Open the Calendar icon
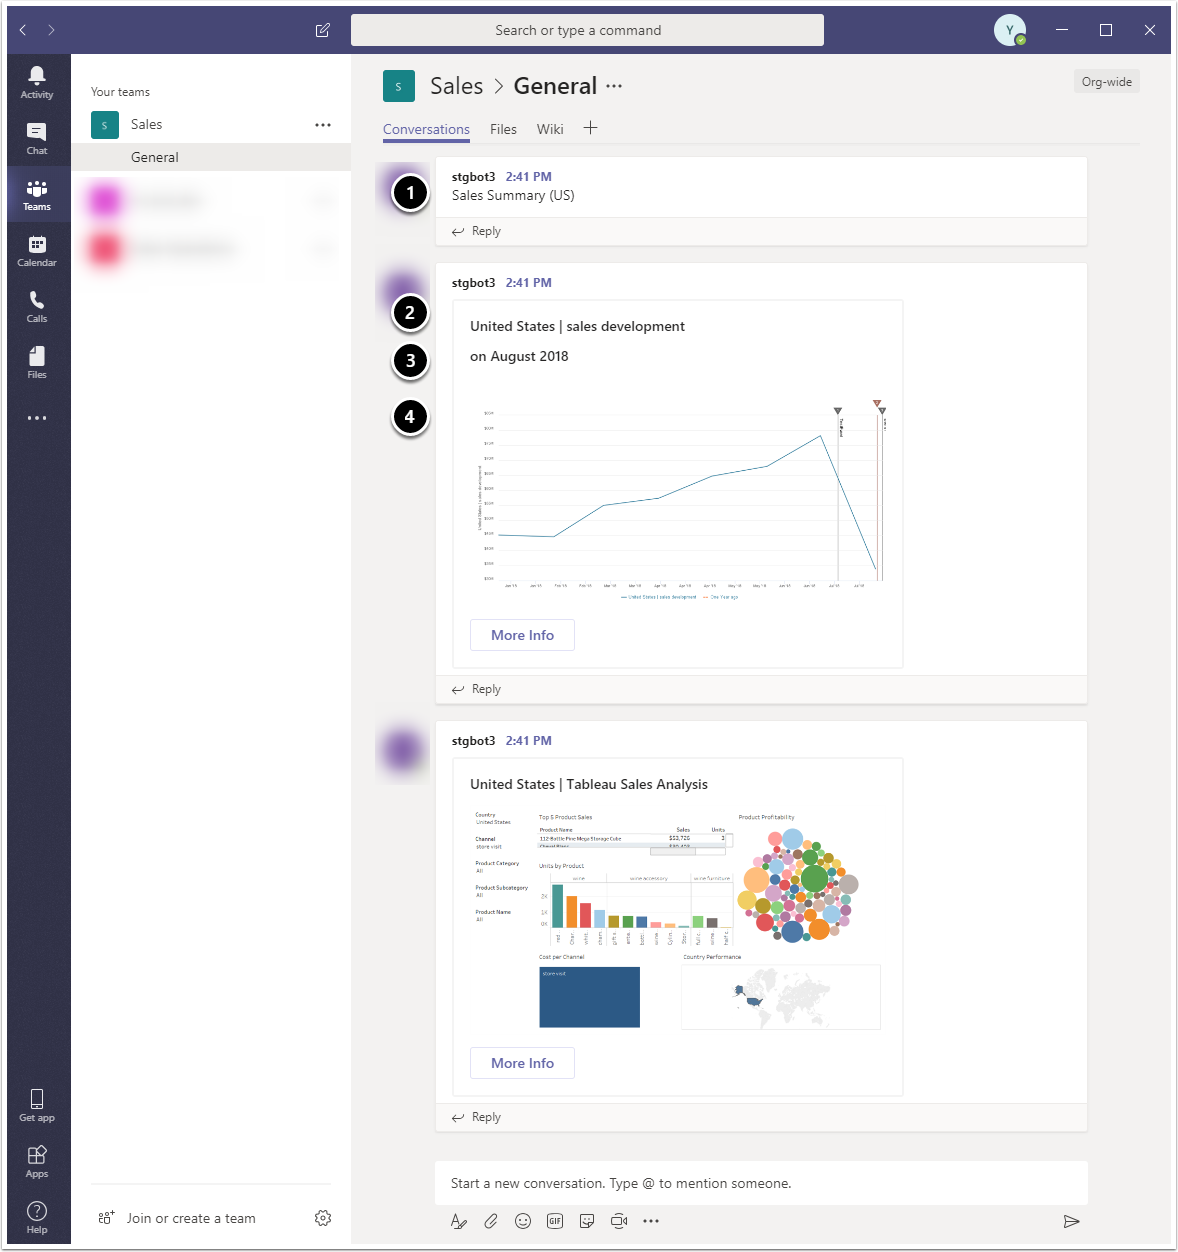This screenshot has height=1252, width=1178. (x=37, y=250)
